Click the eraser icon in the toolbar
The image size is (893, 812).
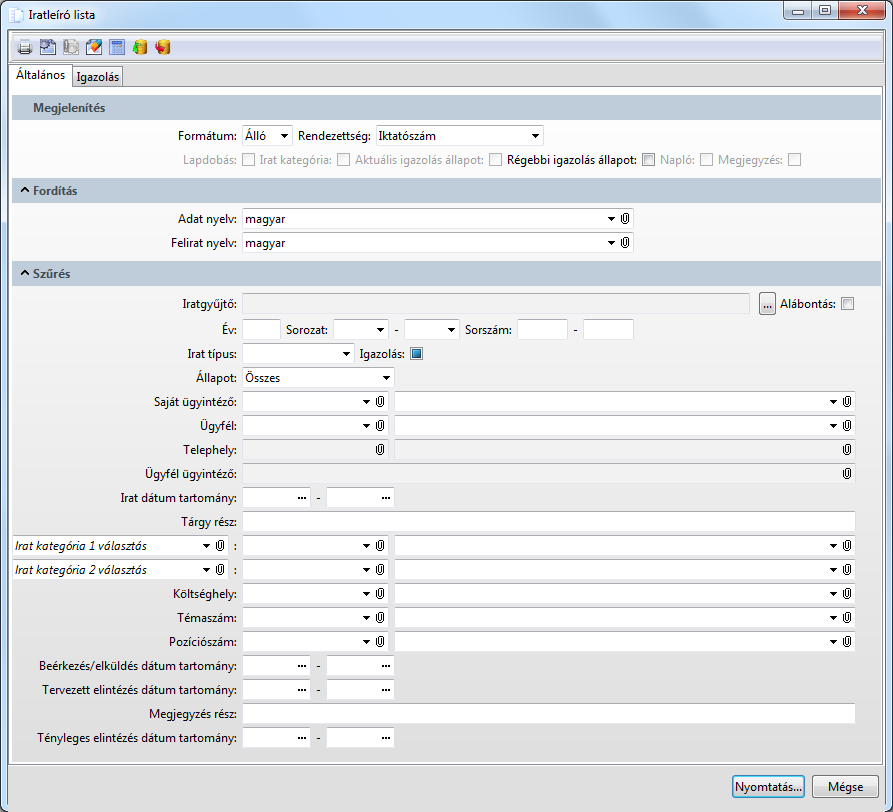click(x=94, y=47)
